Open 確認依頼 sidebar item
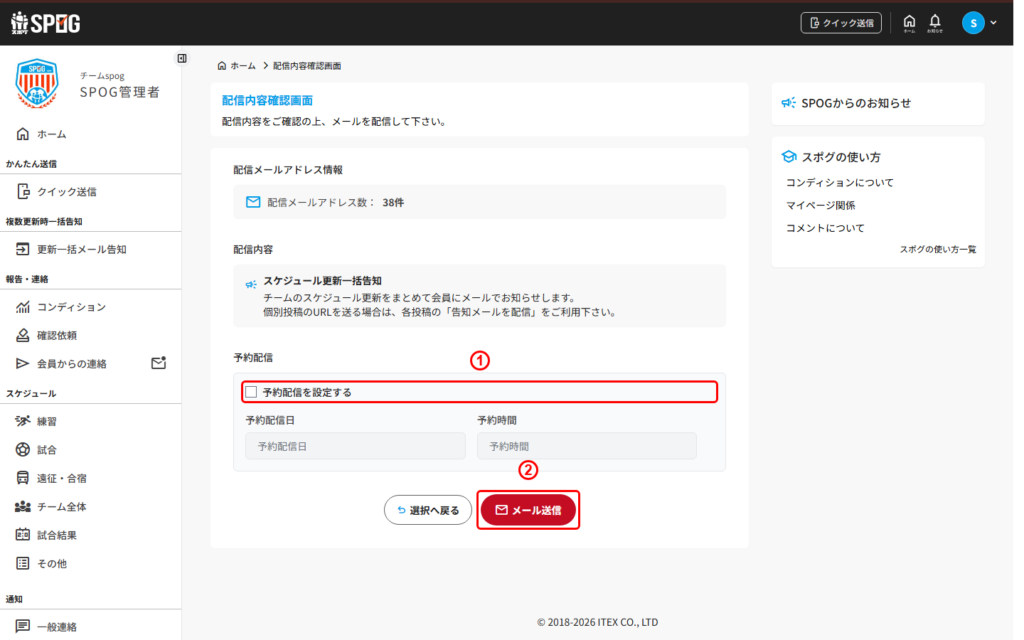Screen dimensions: 1024x640 click(57, 335)
